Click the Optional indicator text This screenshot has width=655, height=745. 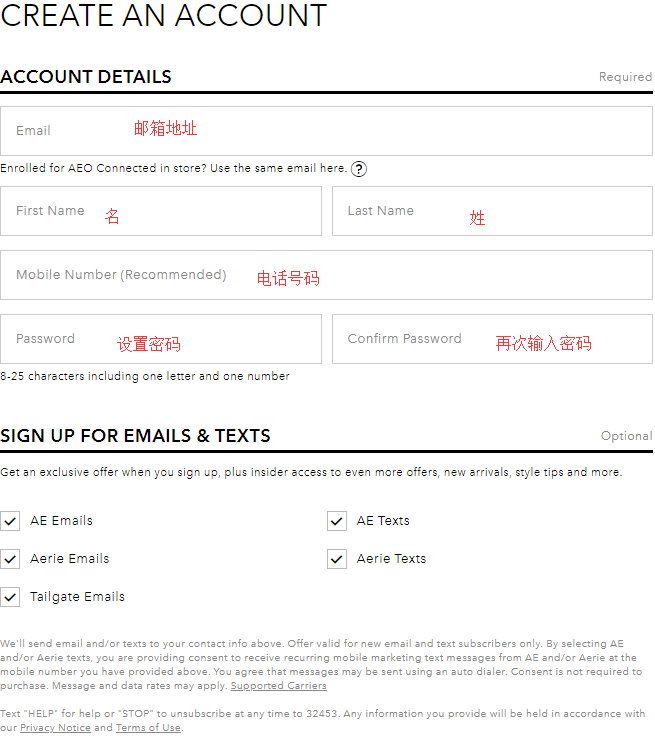click(626, 436)
